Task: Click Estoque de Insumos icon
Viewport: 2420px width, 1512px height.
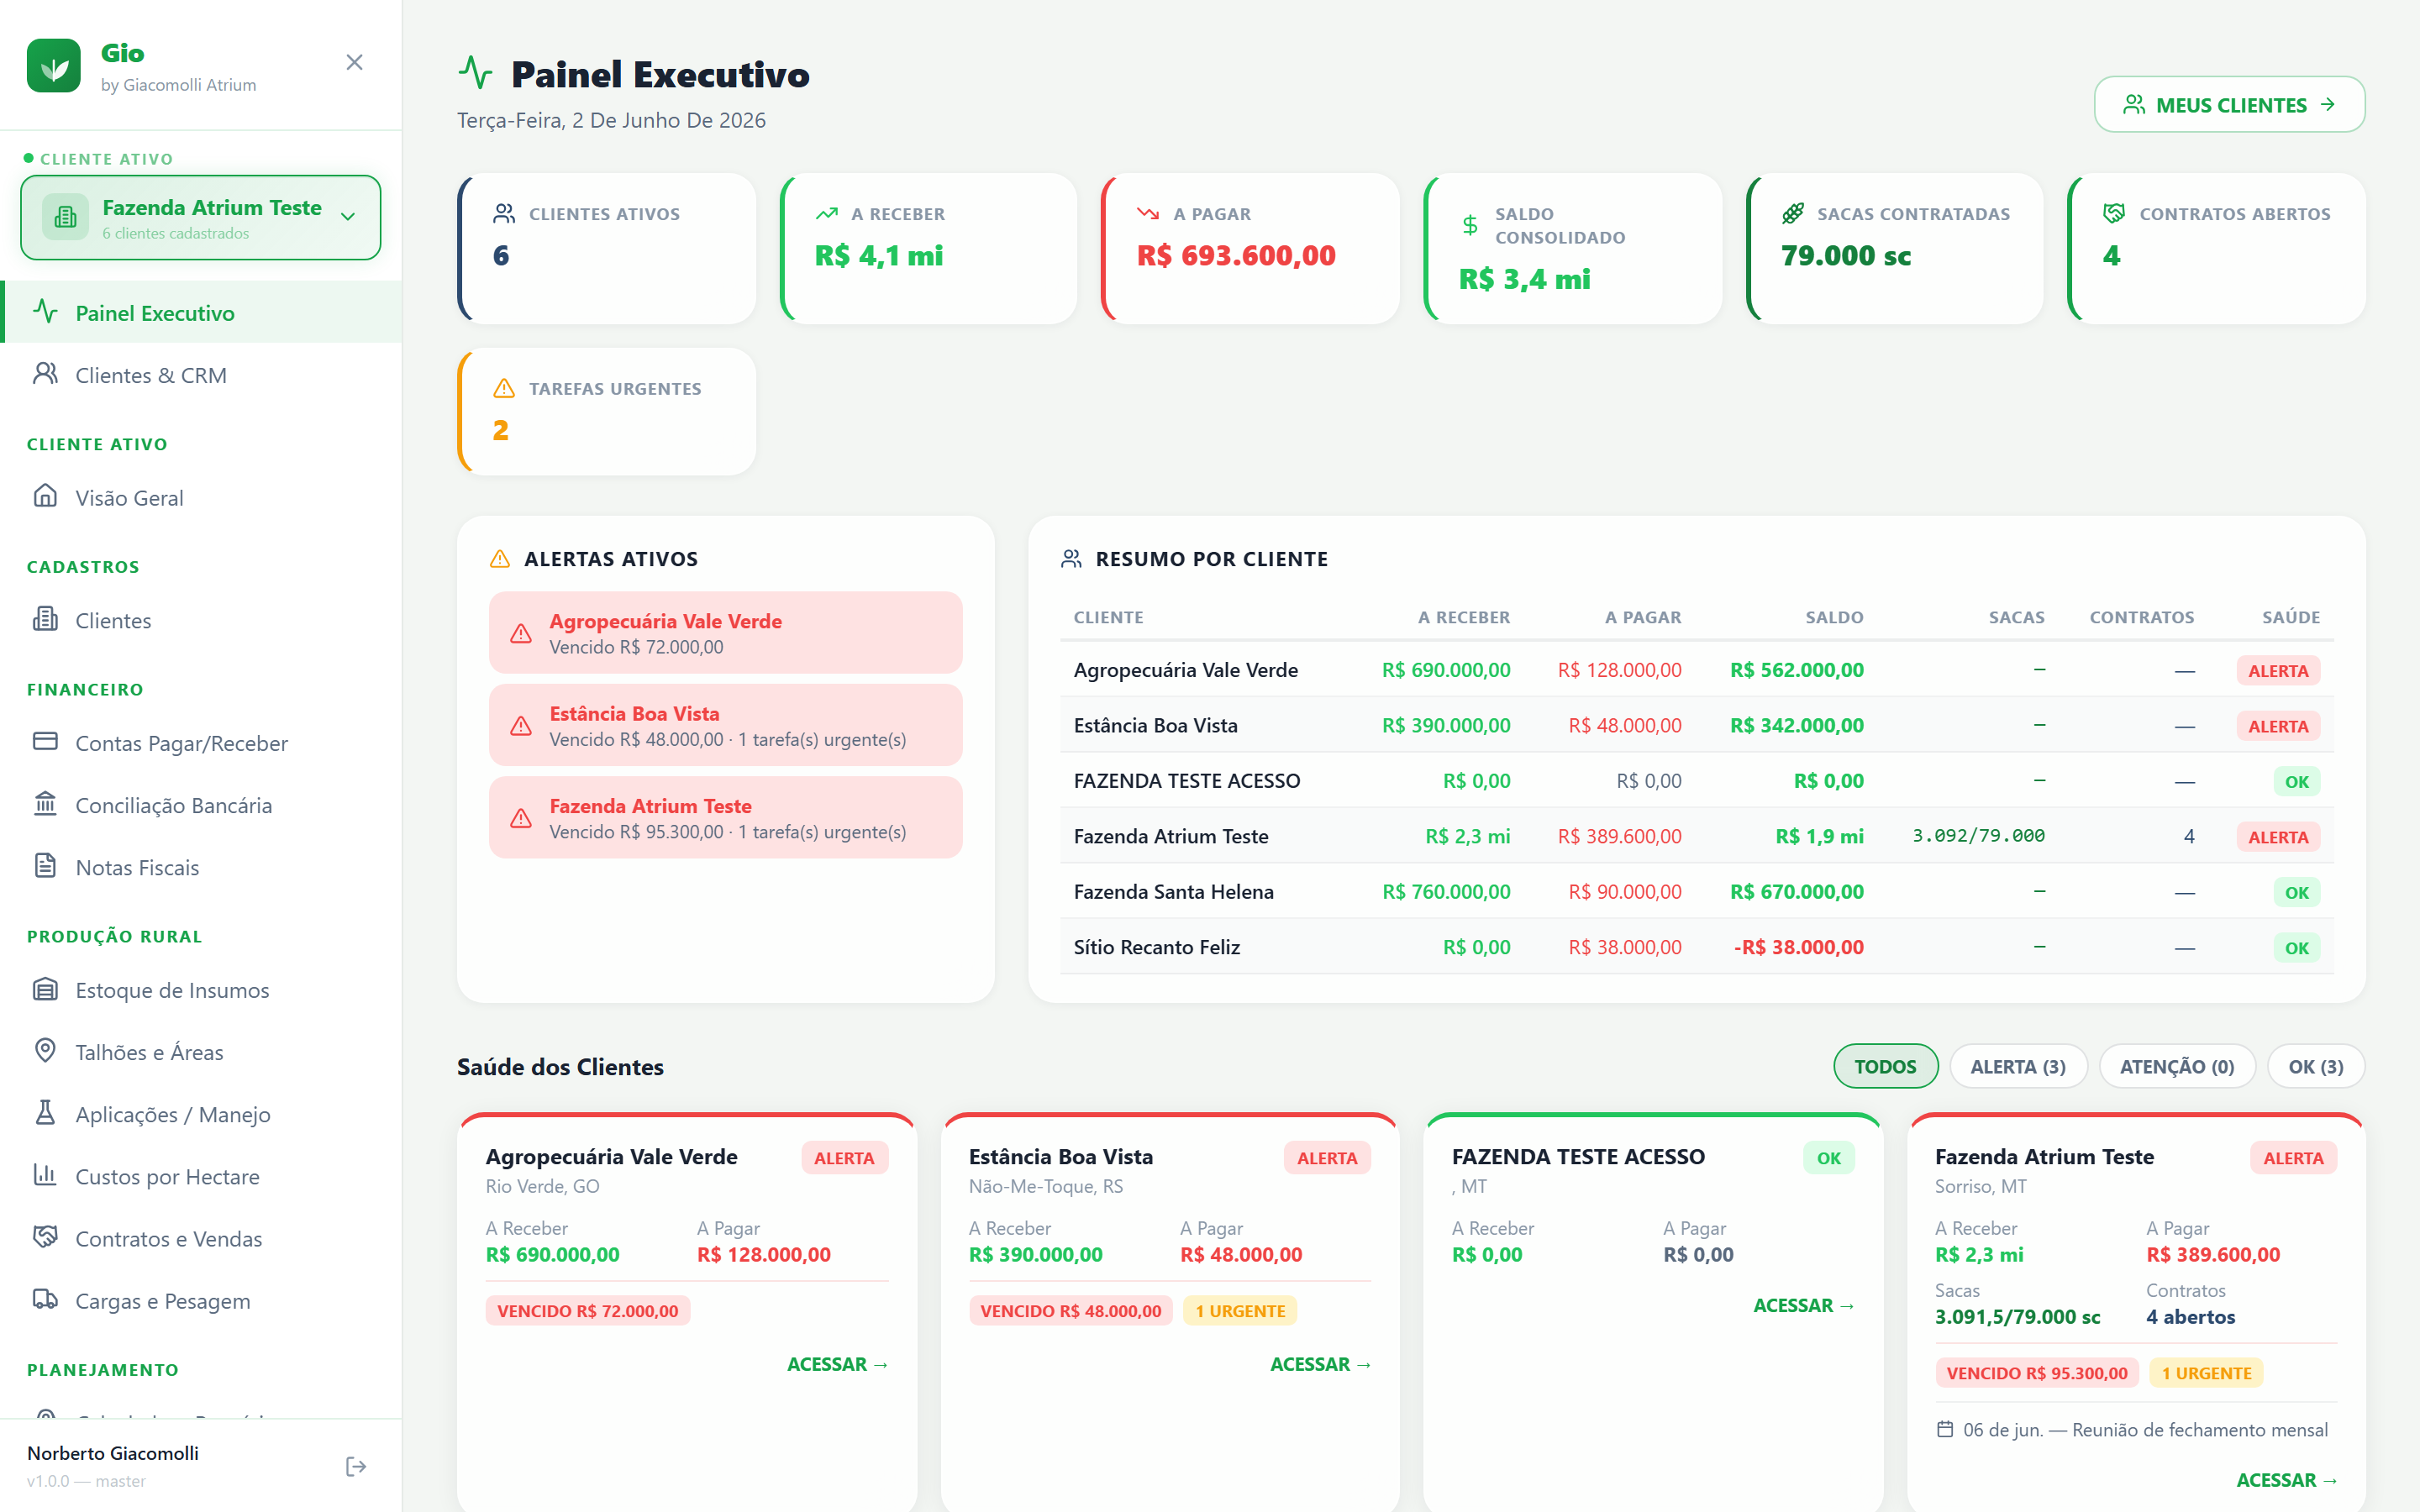Action: click(x=46, y=989)
